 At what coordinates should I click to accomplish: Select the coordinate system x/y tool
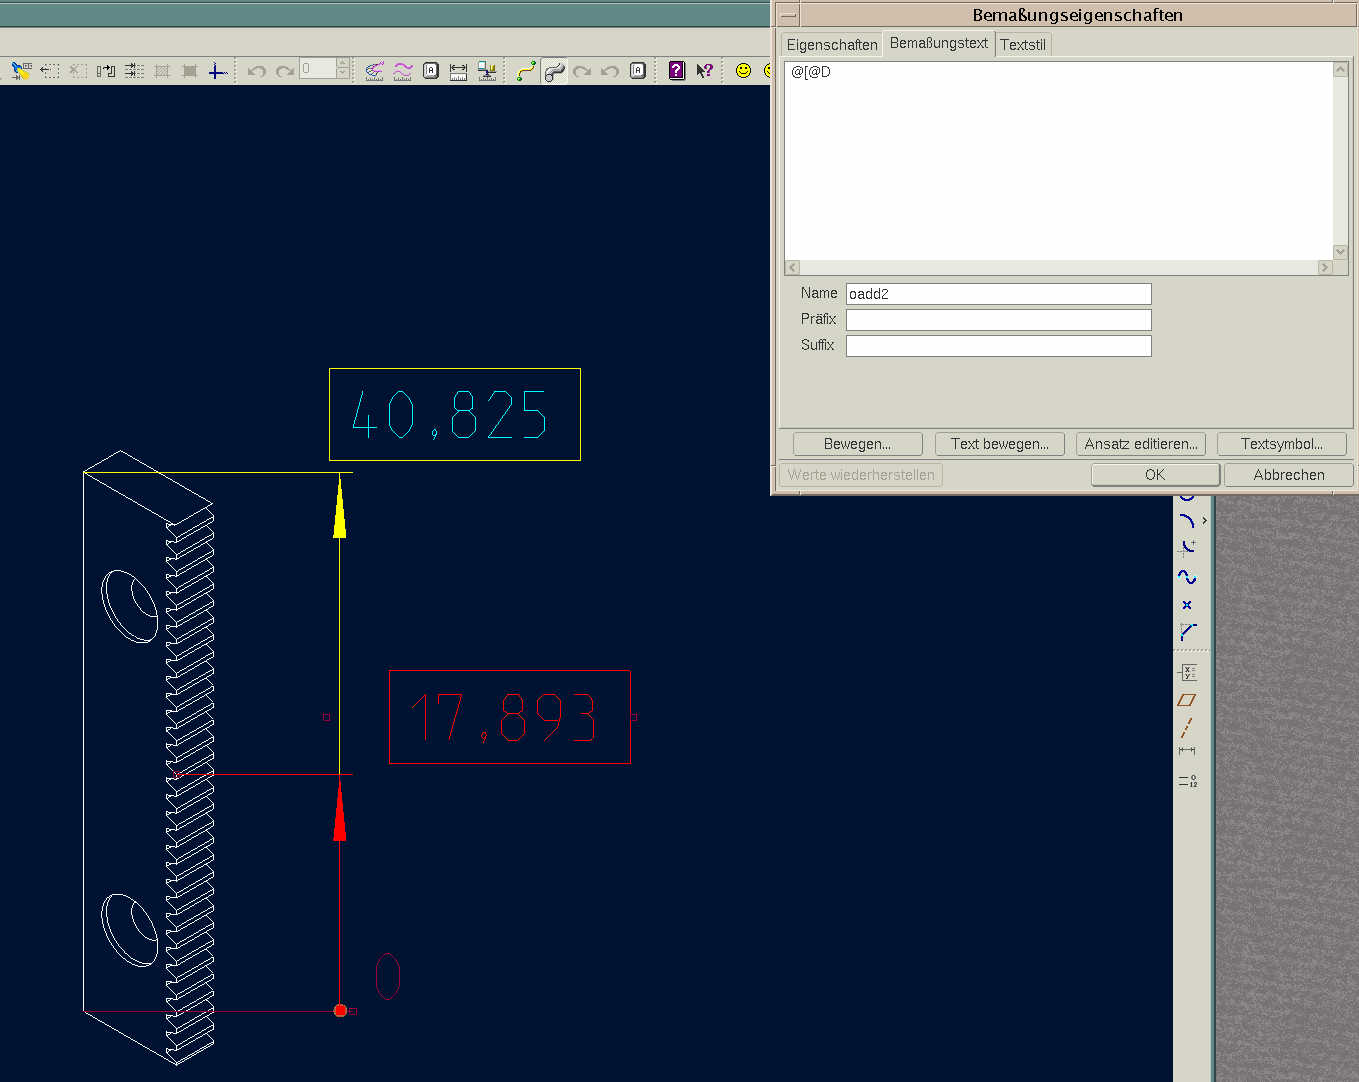point(1188,672)
